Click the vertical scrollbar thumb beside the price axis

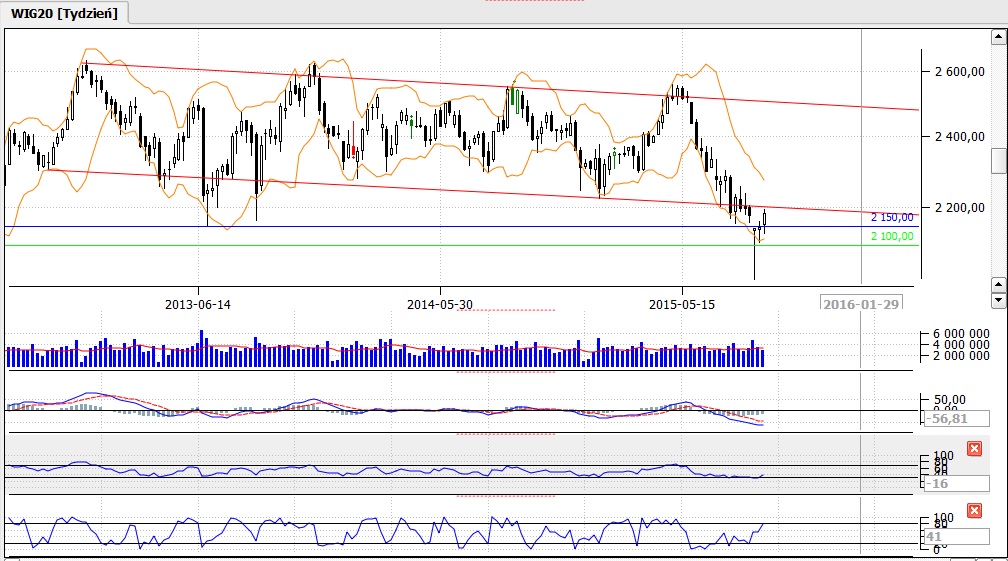[x=998, y=161]
